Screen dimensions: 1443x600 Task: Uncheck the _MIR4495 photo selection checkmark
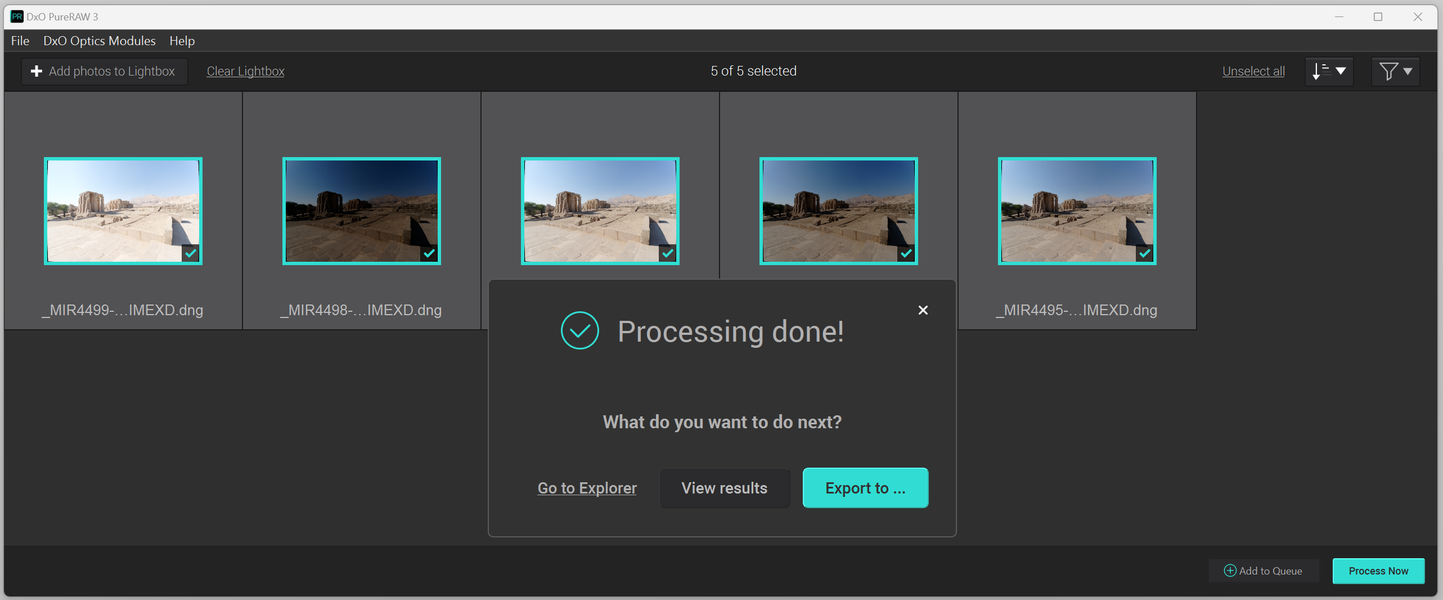click(1145, 254)
